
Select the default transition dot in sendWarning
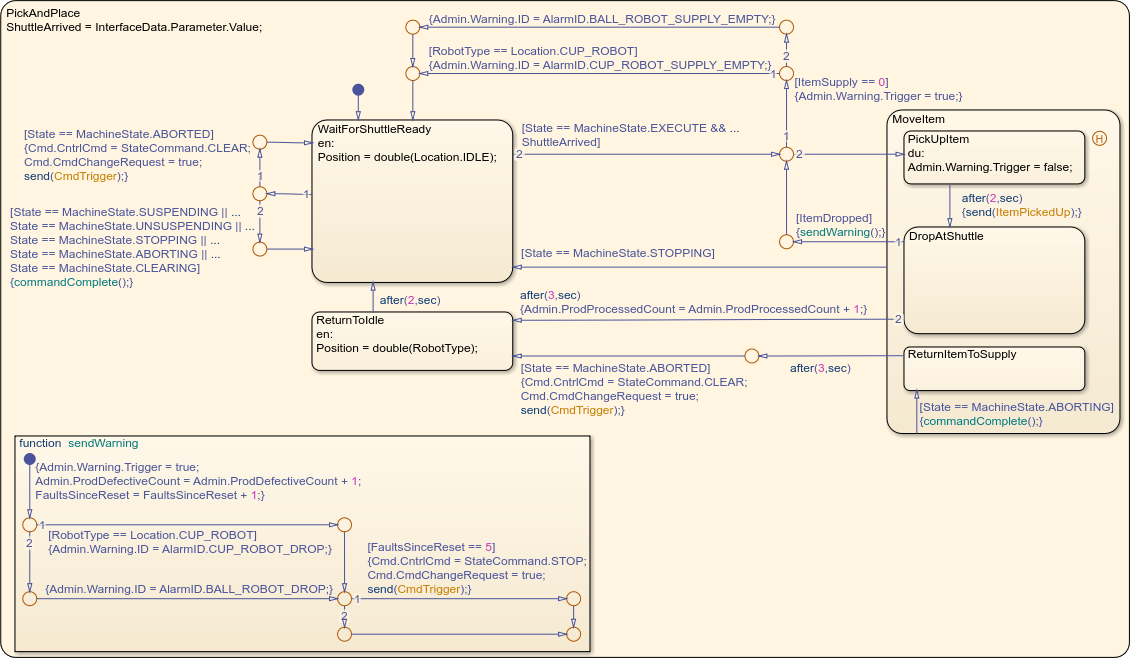[x=29, y=459]
